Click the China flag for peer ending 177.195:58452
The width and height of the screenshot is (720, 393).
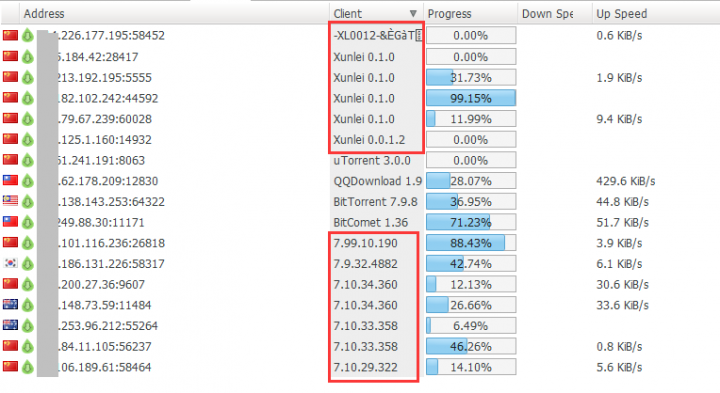click(10, 35)
